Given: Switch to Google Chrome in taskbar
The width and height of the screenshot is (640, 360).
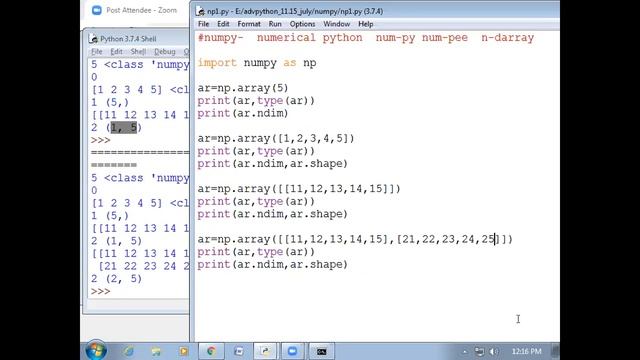Looking at the screenshot, I should point(211,351).
